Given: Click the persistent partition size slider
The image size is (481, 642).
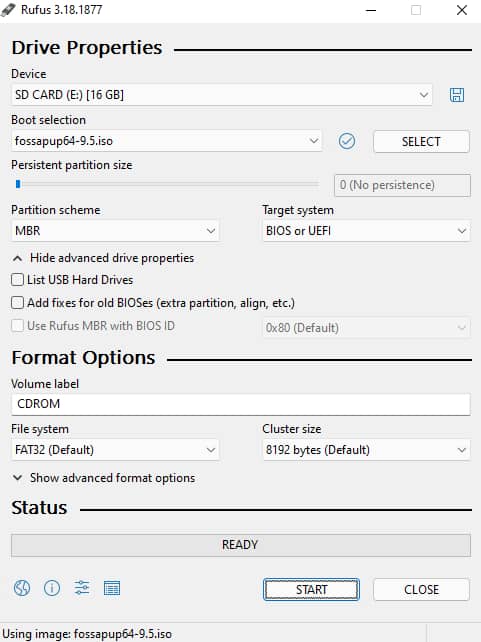Looking at the screenshot, I should click(x=165, y=185).
